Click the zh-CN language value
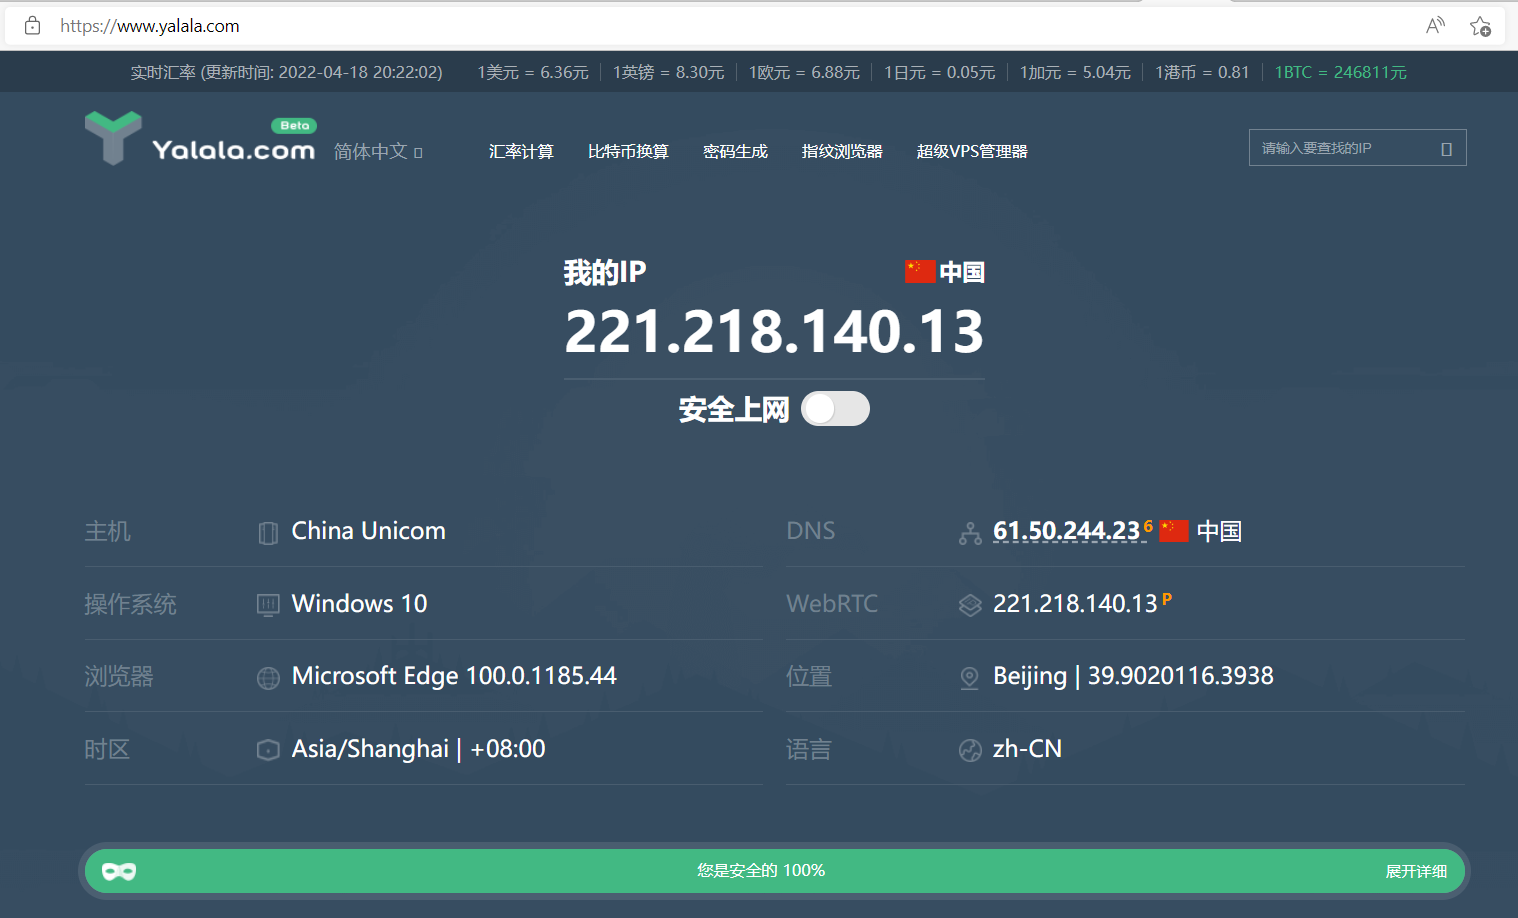 1027,749
